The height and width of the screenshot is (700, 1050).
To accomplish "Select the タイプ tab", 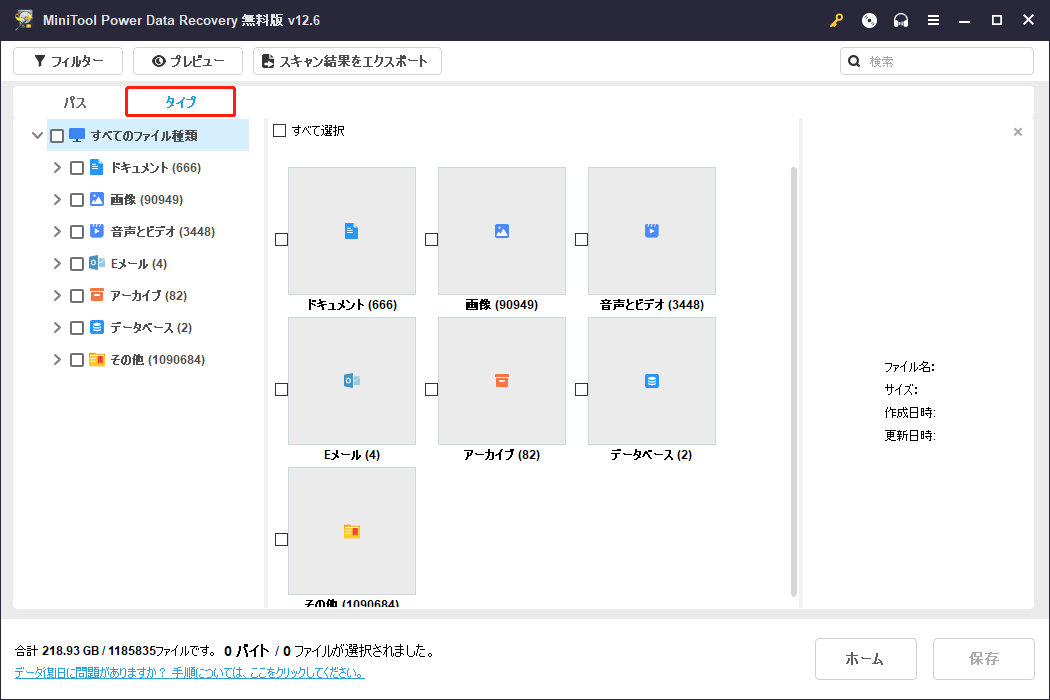I will tap(180, 102).
